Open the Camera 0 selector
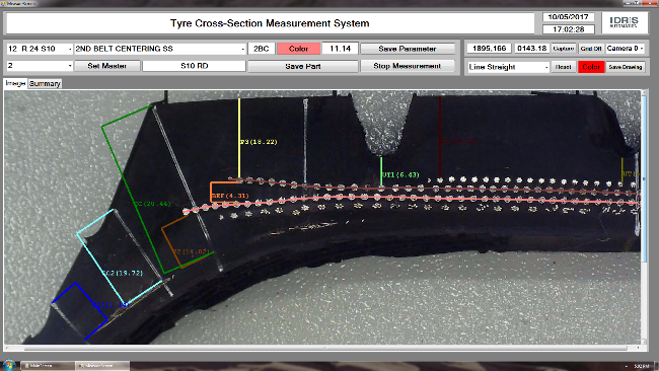This screenshot has width=659, height=371. (625, 48)
